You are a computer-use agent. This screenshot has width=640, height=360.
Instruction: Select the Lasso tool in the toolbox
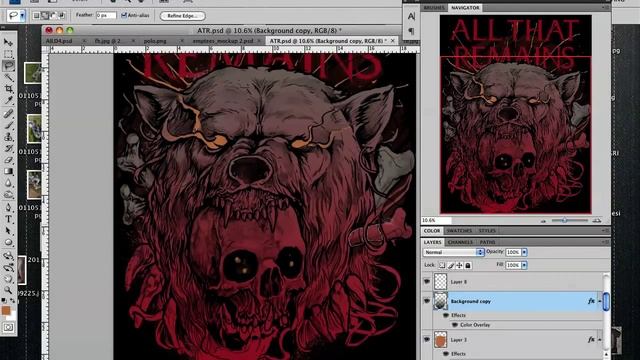[x=8, y=65]
